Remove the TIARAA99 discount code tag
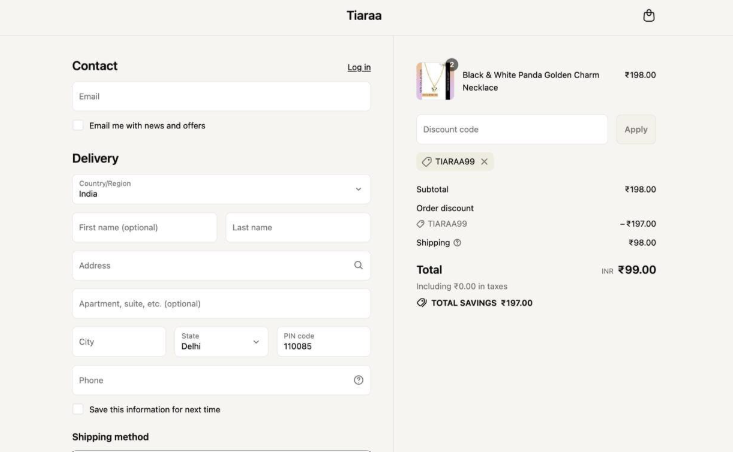This screenshot has width=733, height=452. [484, 162]
